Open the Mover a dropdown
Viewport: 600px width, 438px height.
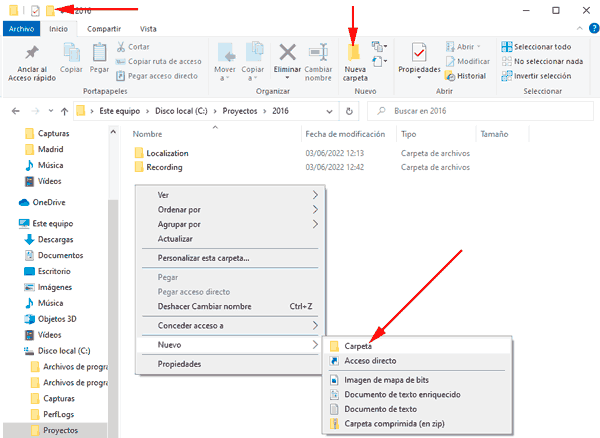click(225, 62)
